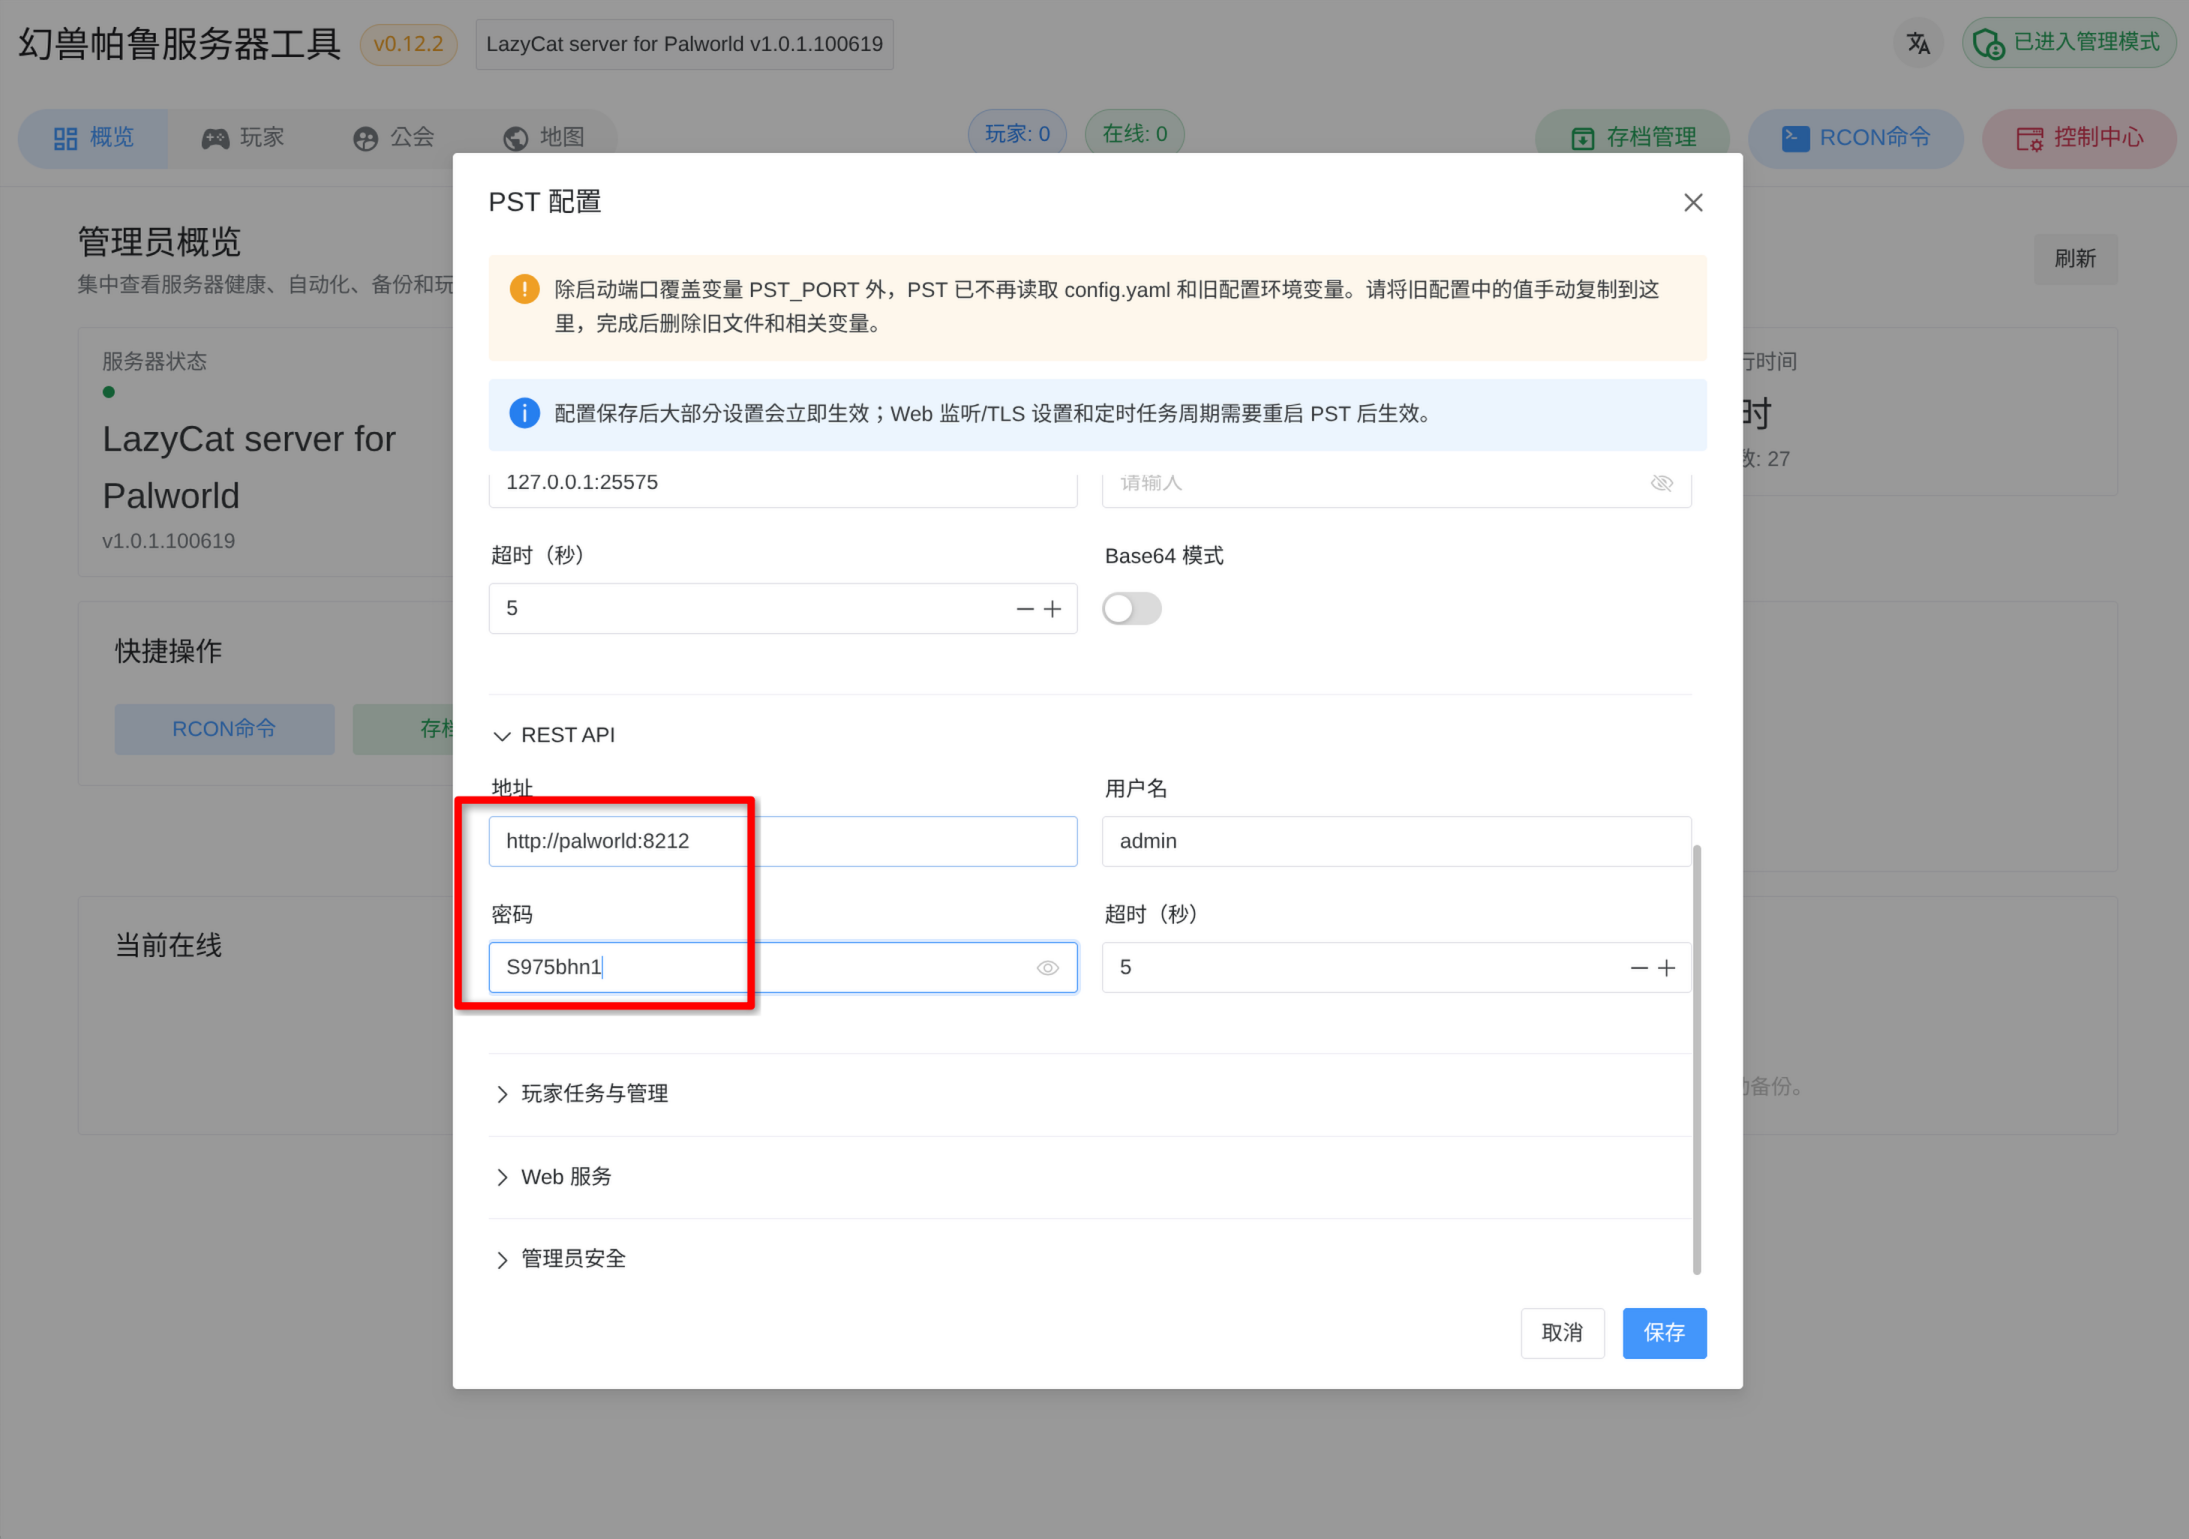Viewport: 2189px width, 1539px height.
Task: Click the 刷新 button
Action: (2075, 259)
